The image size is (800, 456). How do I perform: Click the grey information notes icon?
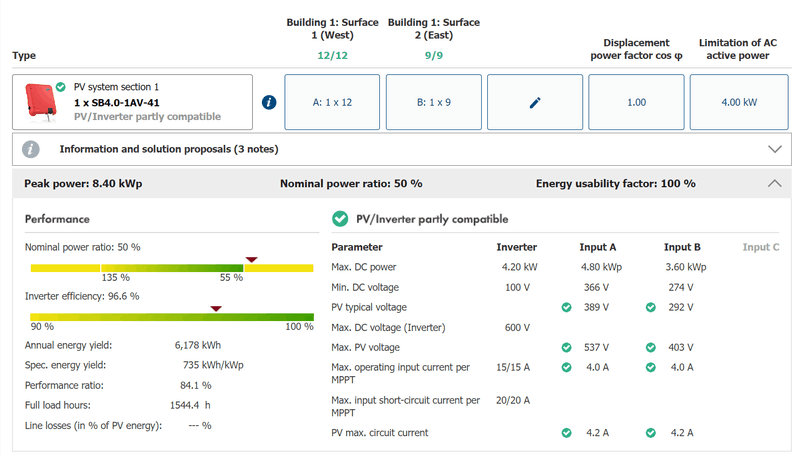click(x=31, y=149)
